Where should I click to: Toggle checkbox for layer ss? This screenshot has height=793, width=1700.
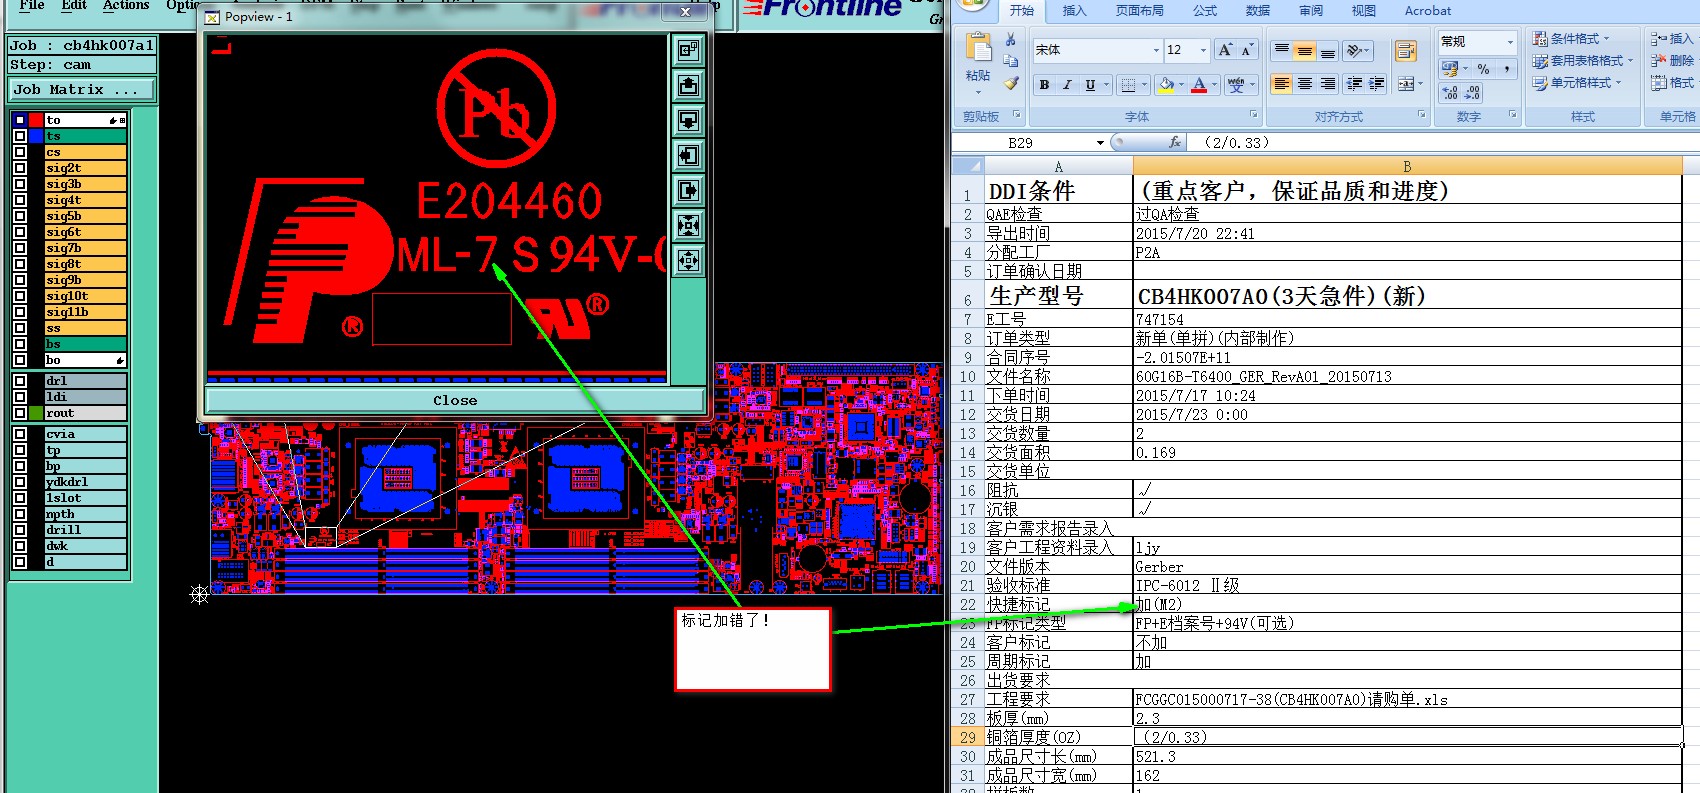pos(20,328)
